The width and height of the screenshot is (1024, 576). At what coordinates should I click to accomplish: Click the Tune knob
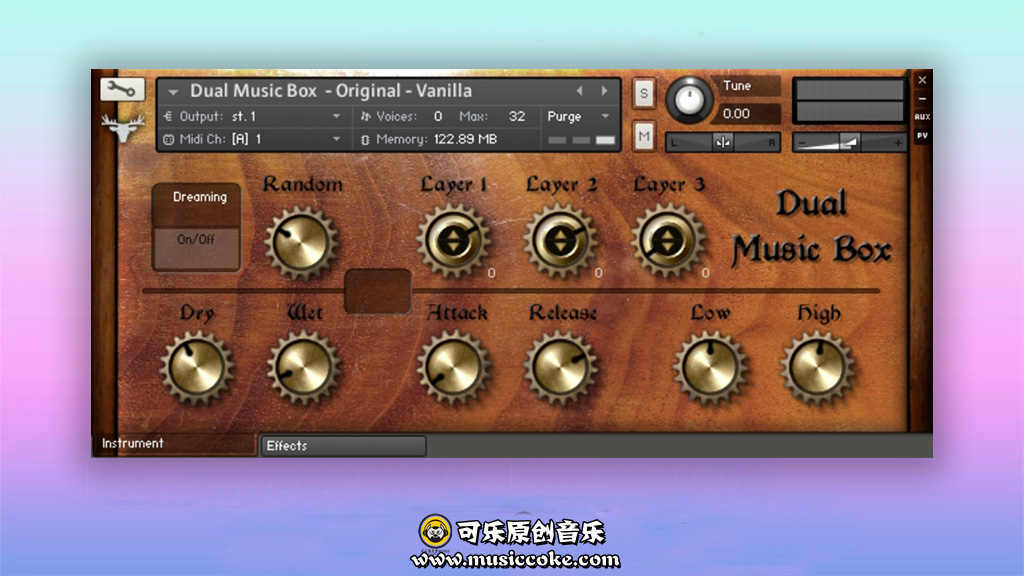pyautogui.click(x=690, y=99)
